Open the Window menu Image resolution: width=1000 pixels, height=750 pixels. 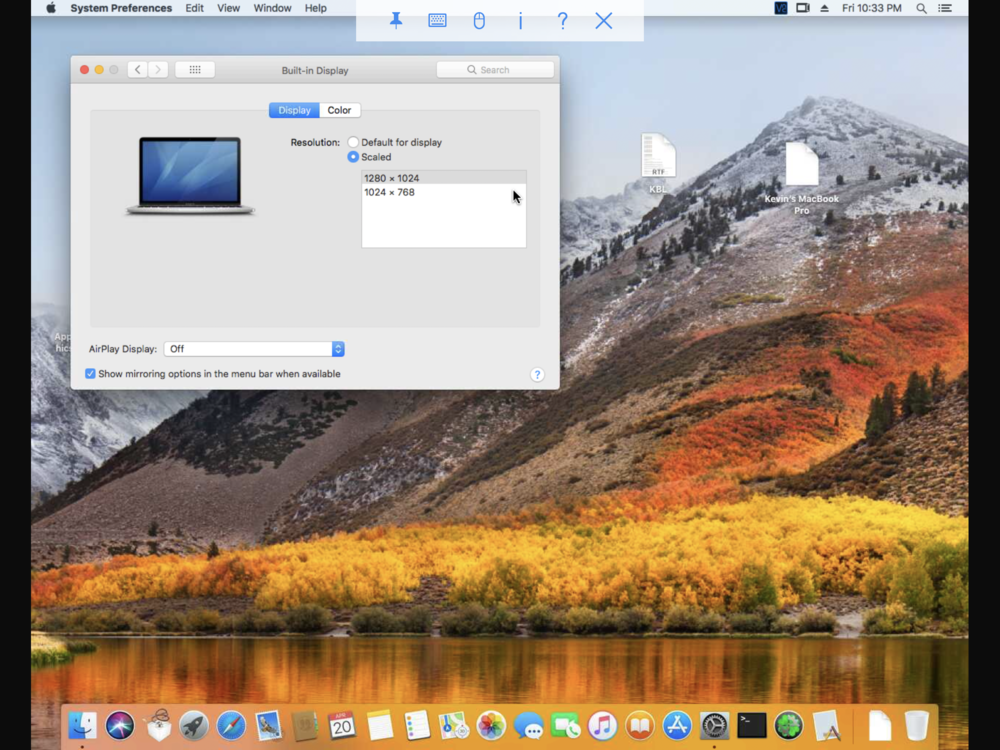(x=272, y=8)
